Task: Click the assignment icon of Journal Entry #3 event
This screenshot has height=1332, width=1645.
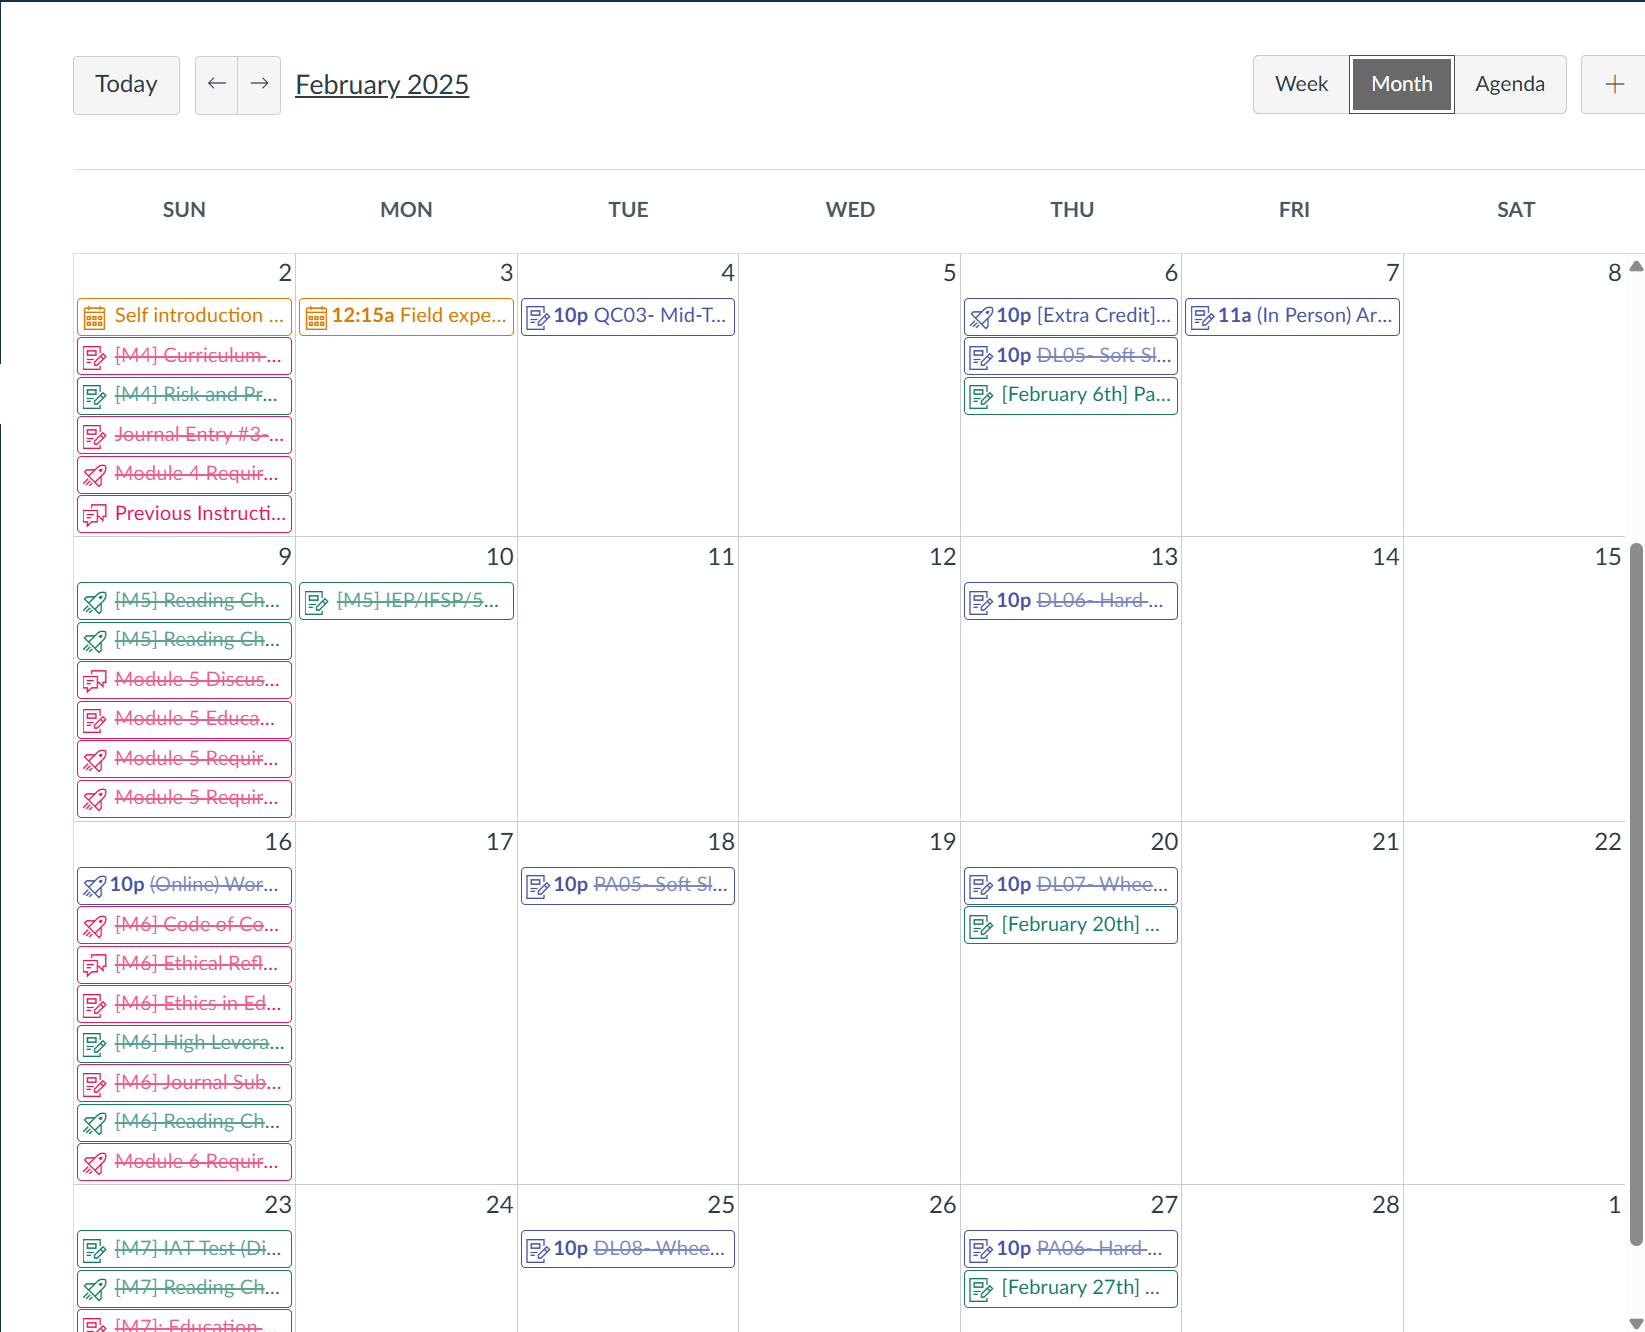Action: tap(94, 436)
